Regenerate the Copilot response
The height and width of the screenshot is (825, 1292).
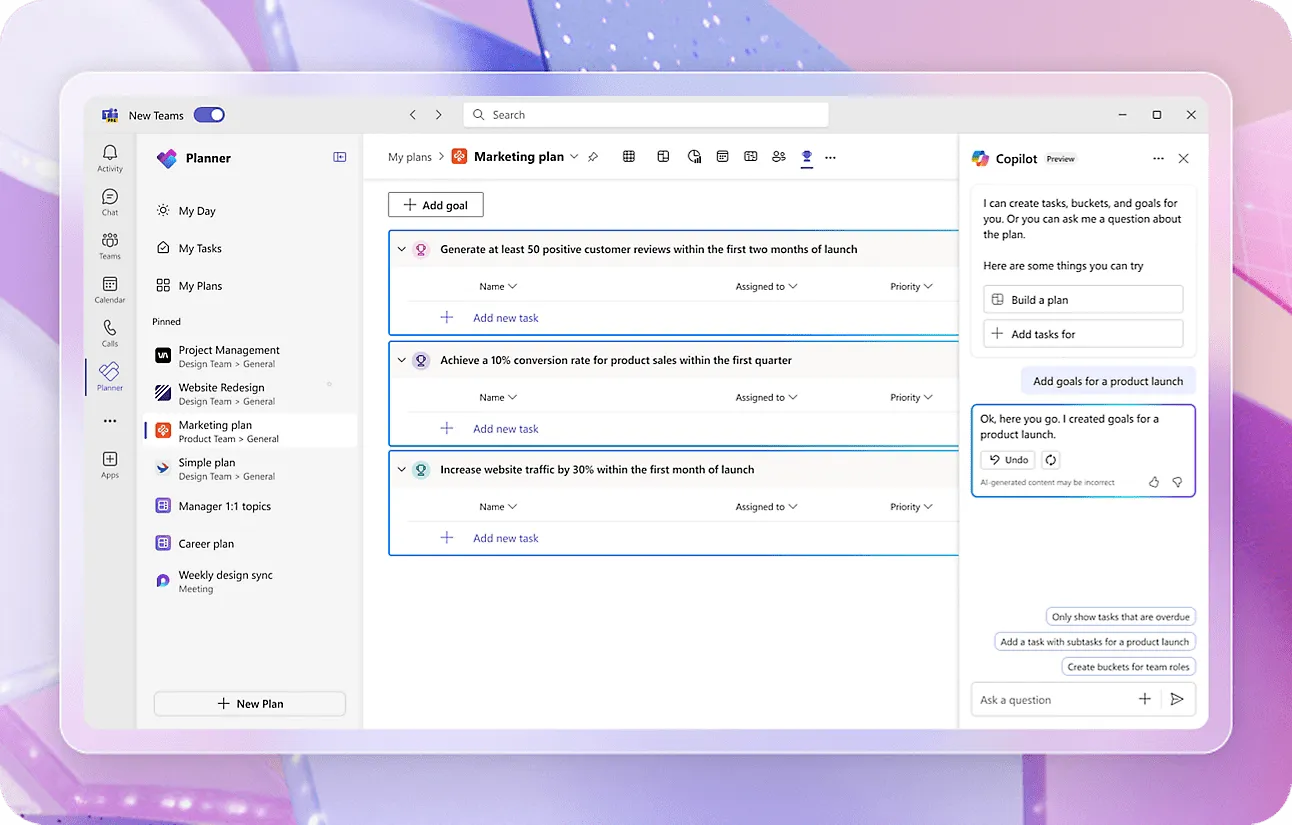1051,460
